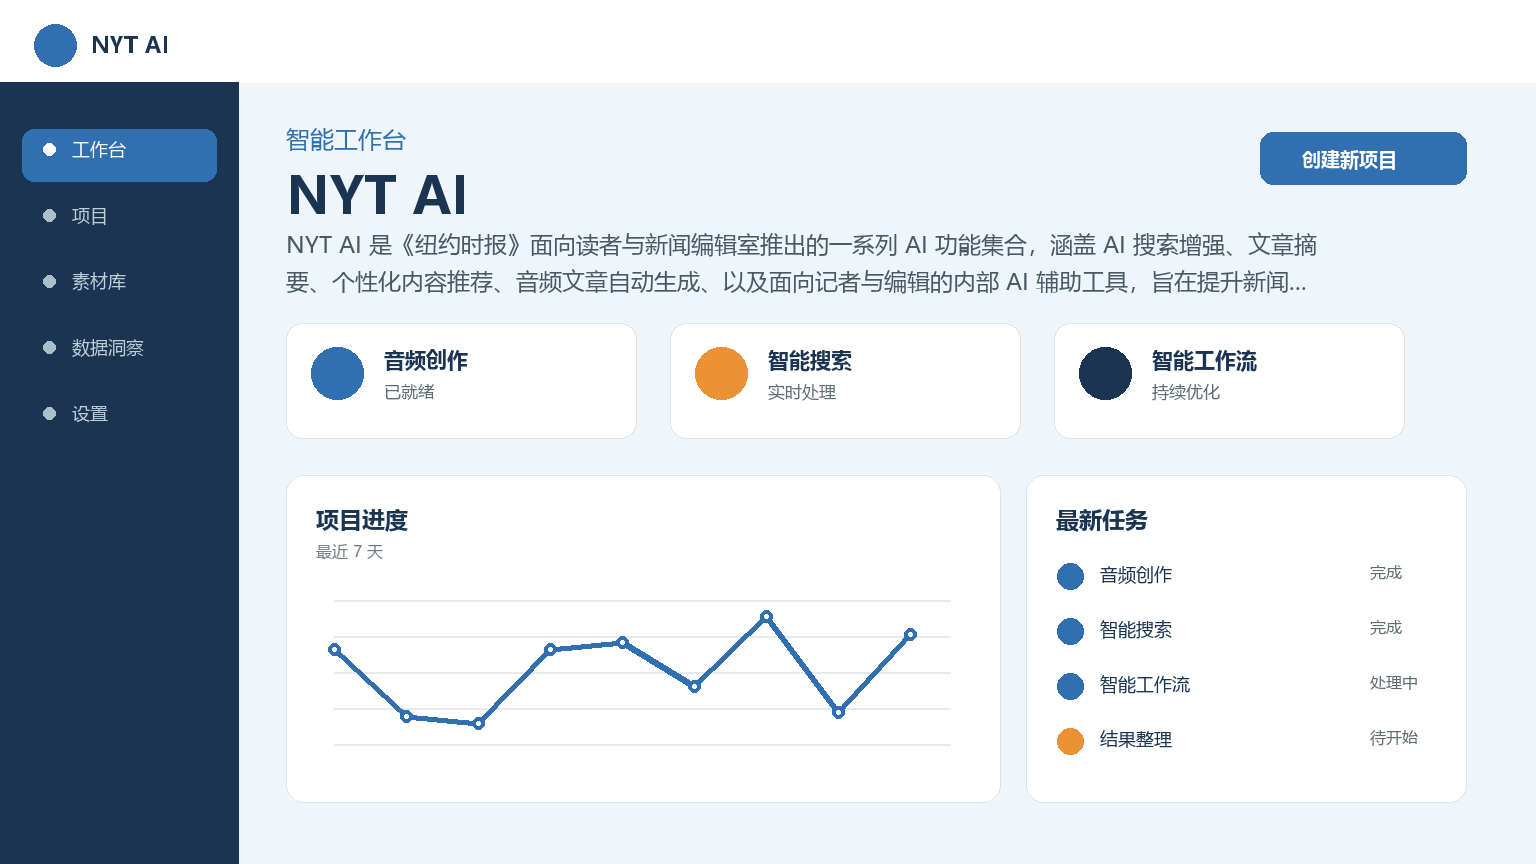Click the 创建新项目 button
1536x864 pixels.
click(1363, 159)
